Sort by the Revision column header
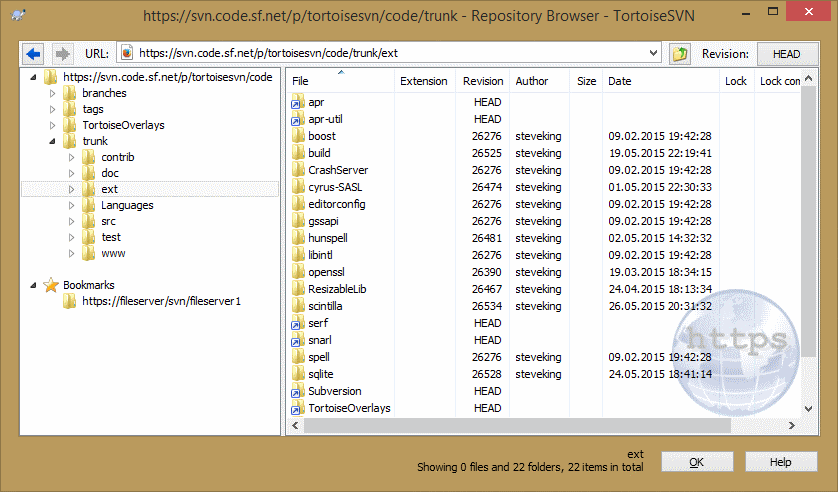Screen dimensions: 838x492 tap(482, 81)
